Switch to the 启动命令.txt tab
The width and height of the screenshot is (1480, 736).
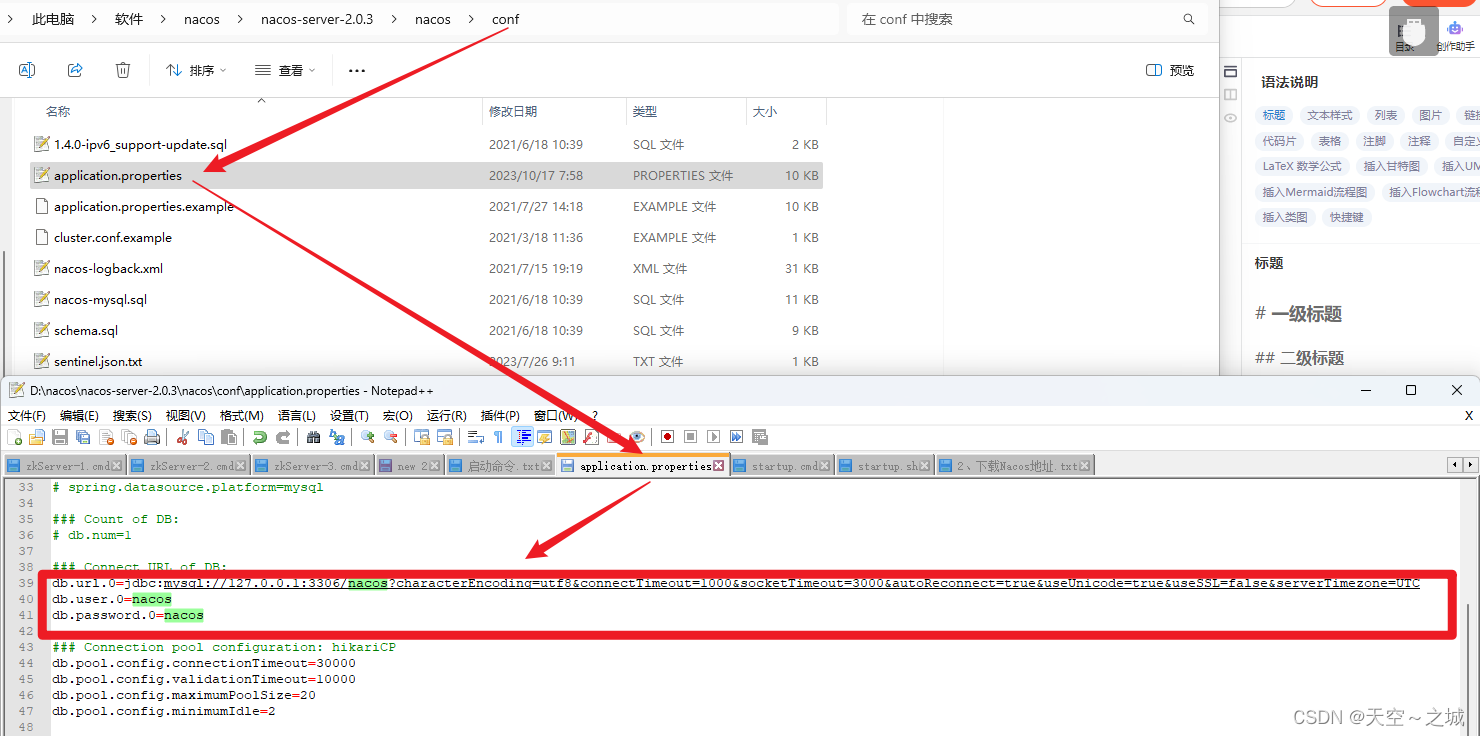point(500,466)
